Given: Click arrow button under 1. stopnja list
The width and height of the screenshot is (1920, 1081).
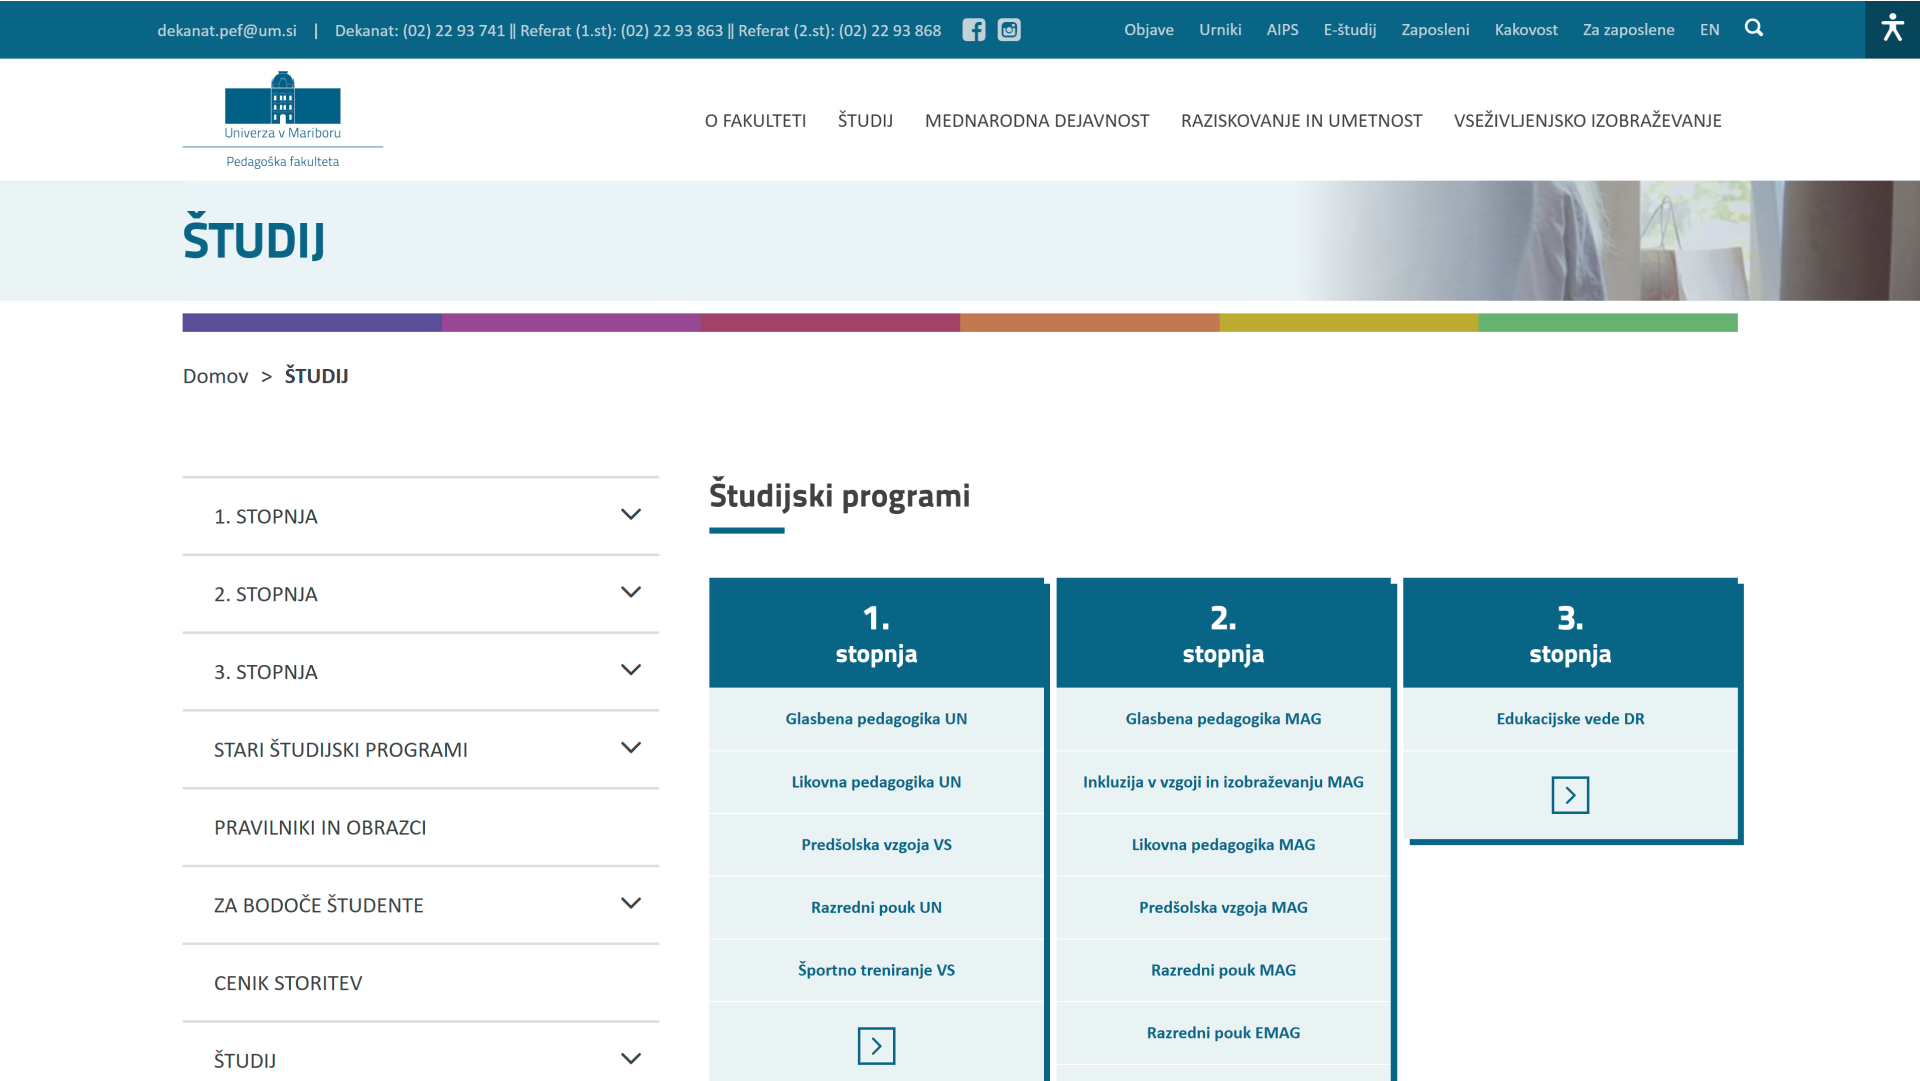Looking at the screenshot, I should pos(876,1046).
